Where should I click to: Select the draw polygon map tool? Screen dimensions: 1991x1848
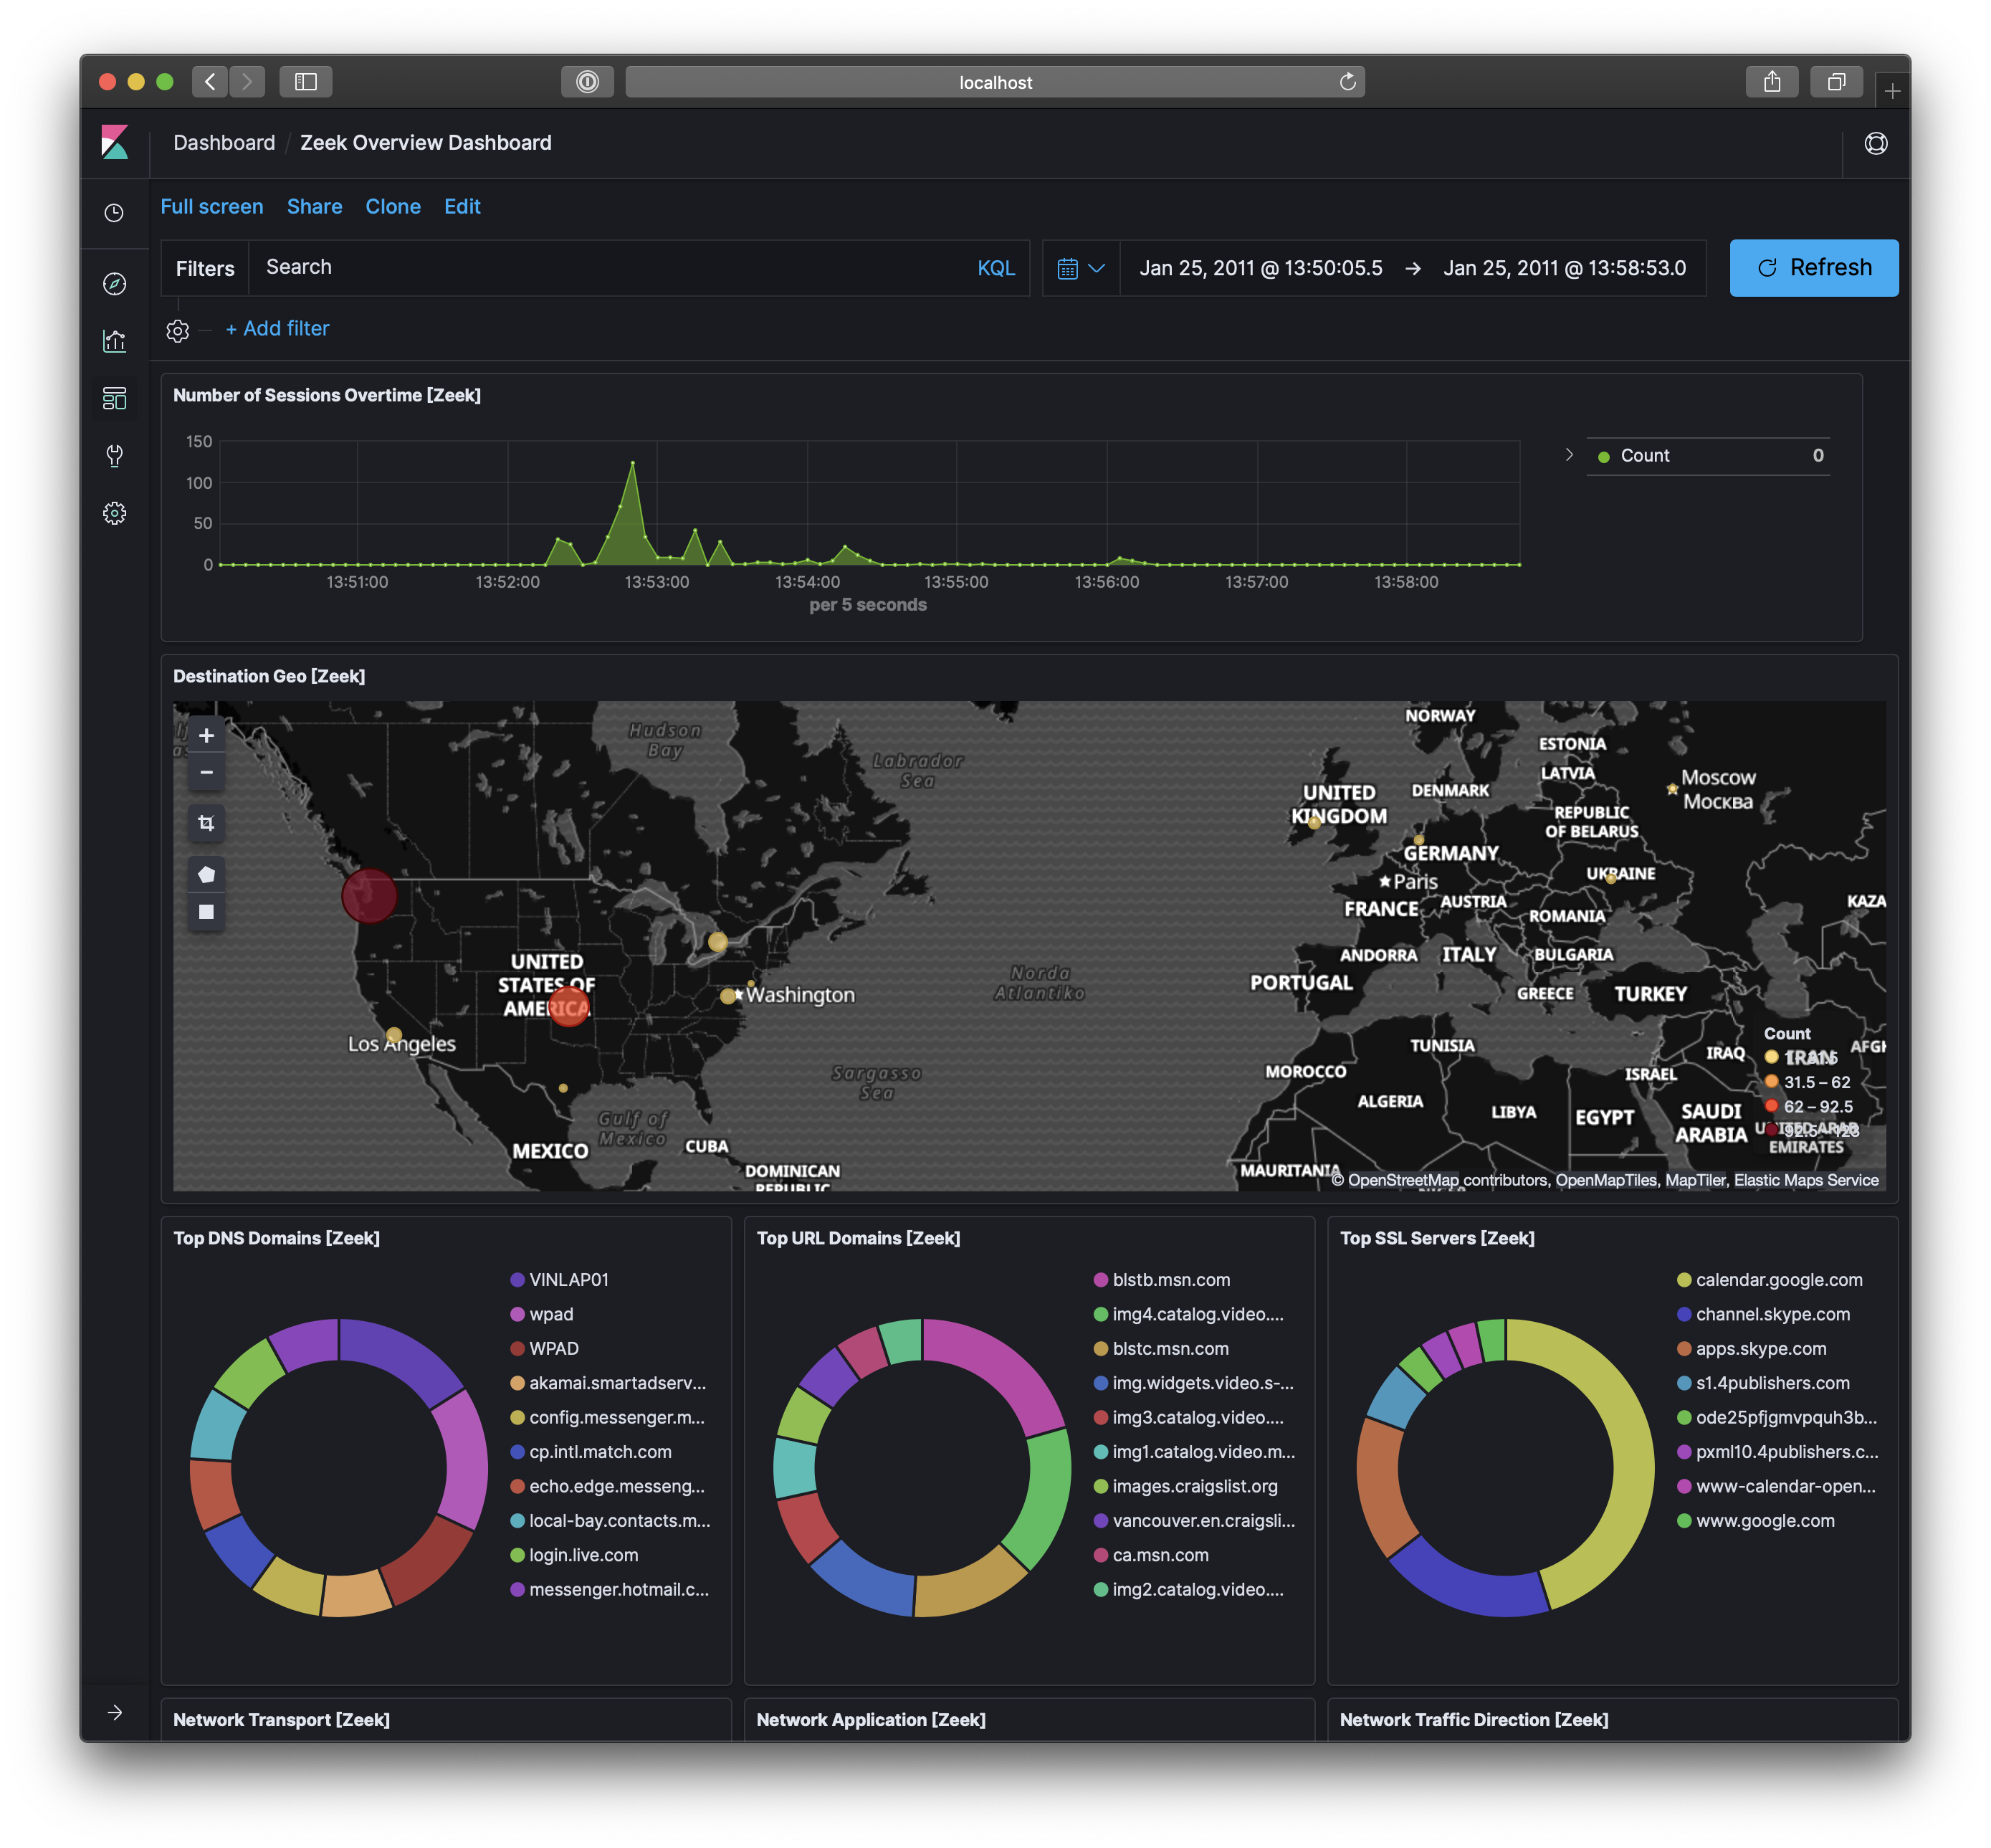pyautogui.click(x=206, y=875)
